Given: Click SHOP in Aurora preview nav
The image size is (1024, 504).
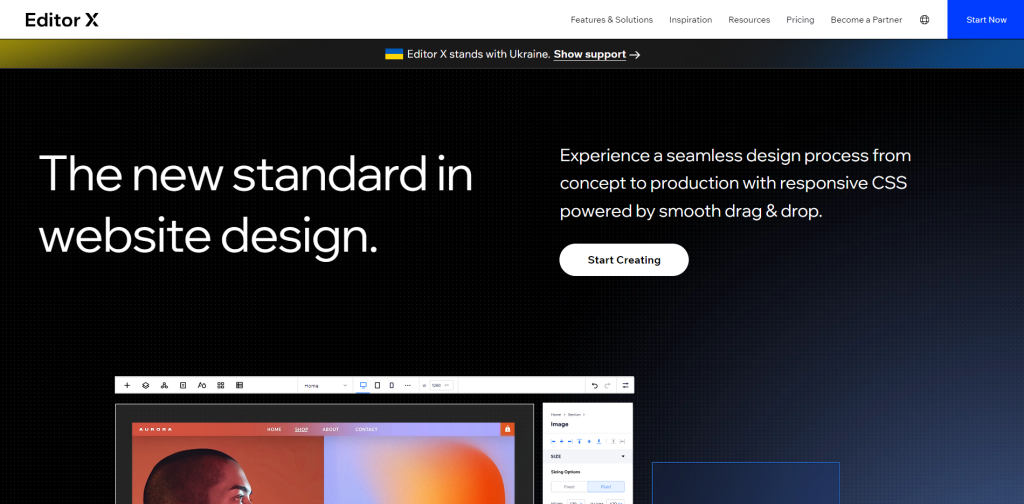Looking at the screenshot, I should (301, 429).
